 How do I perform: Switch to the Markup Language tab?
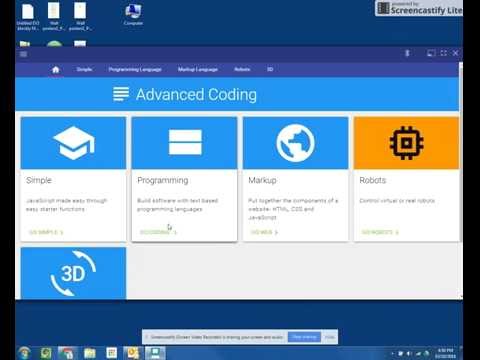pos(198,69)
